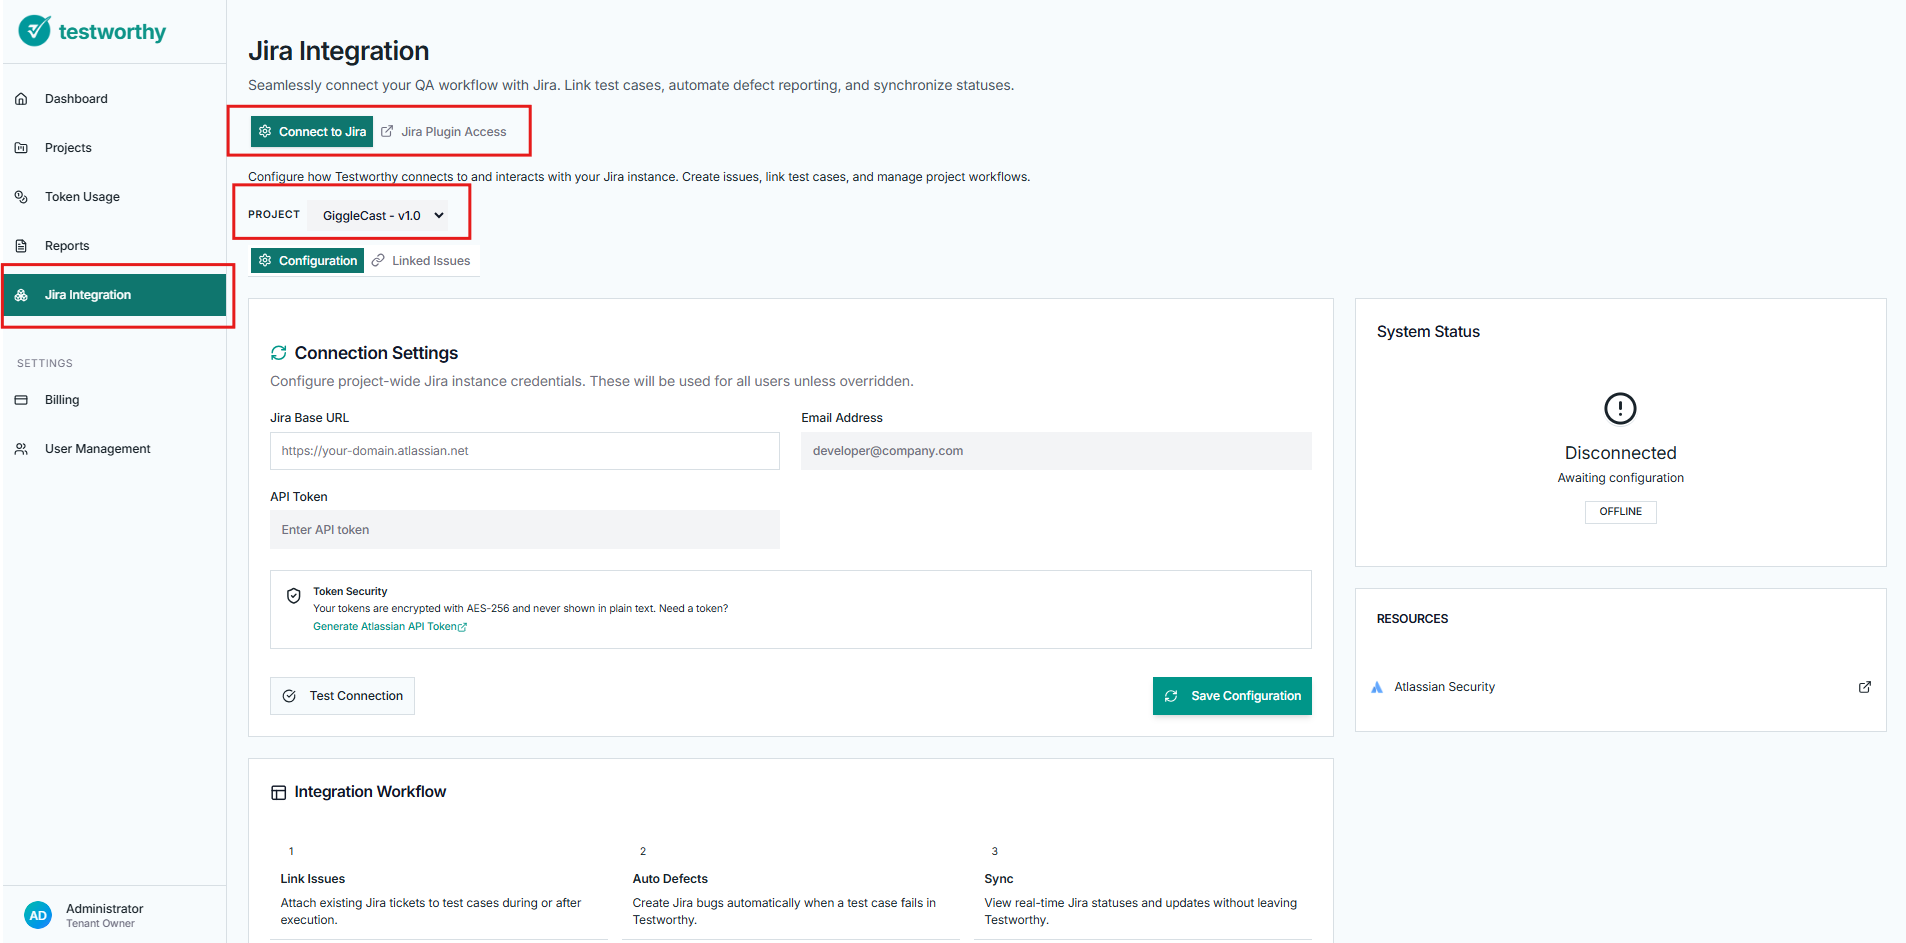Viewport: 1906px width, 943px height.
Task: Open Atlassian Security external link icon
Action: 1865,687
